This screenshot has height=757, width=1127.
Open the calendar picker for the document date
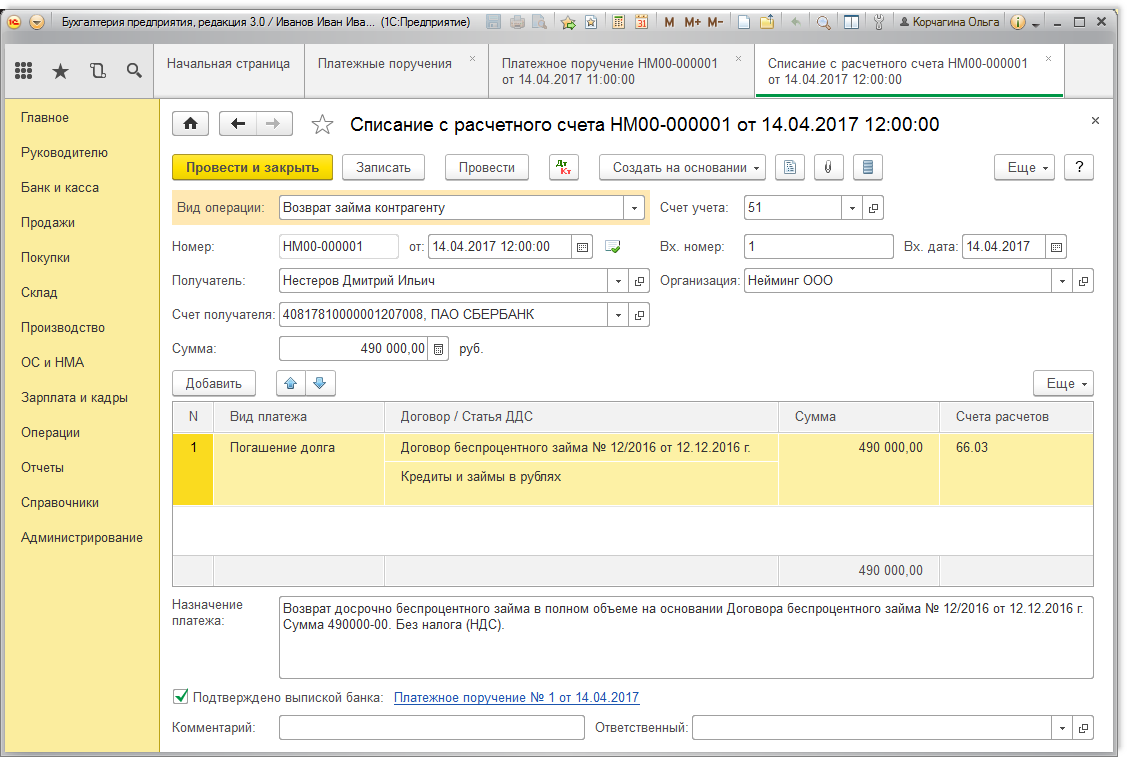582,247
